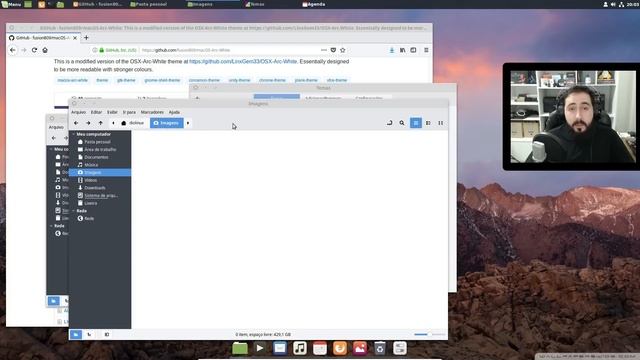640x360 pixels.
Task: Open Firefox library
Action: coord(402,50)
